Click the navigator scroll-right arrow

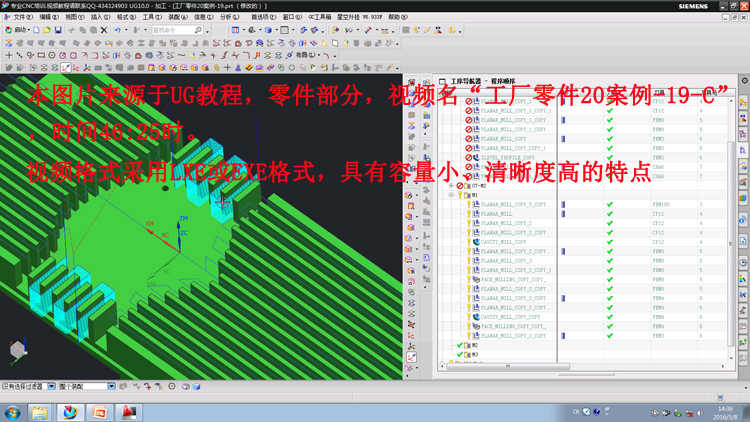(723, 366)
